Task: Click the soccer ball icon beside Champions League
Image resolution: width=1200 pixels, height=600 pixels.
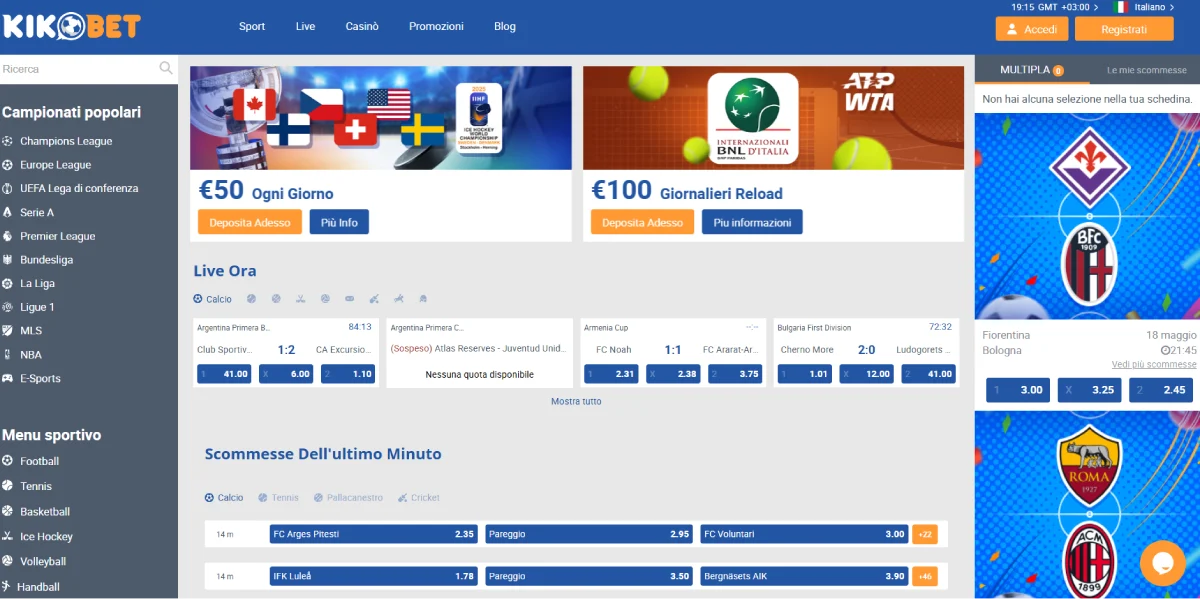Action: tap(8, 141)
